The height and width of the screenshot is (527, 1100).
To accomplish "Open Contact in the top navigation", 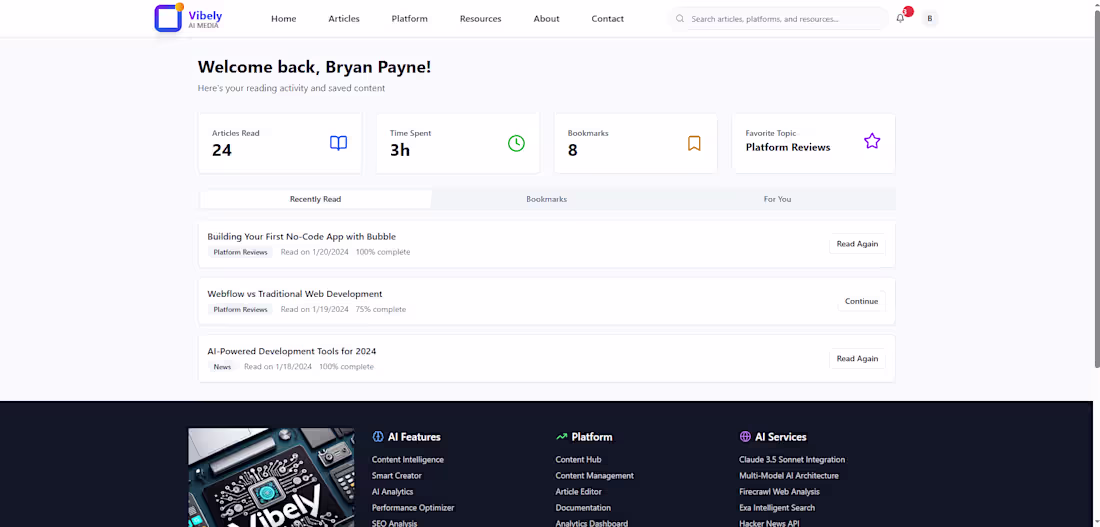I will (x=608, y=19).
